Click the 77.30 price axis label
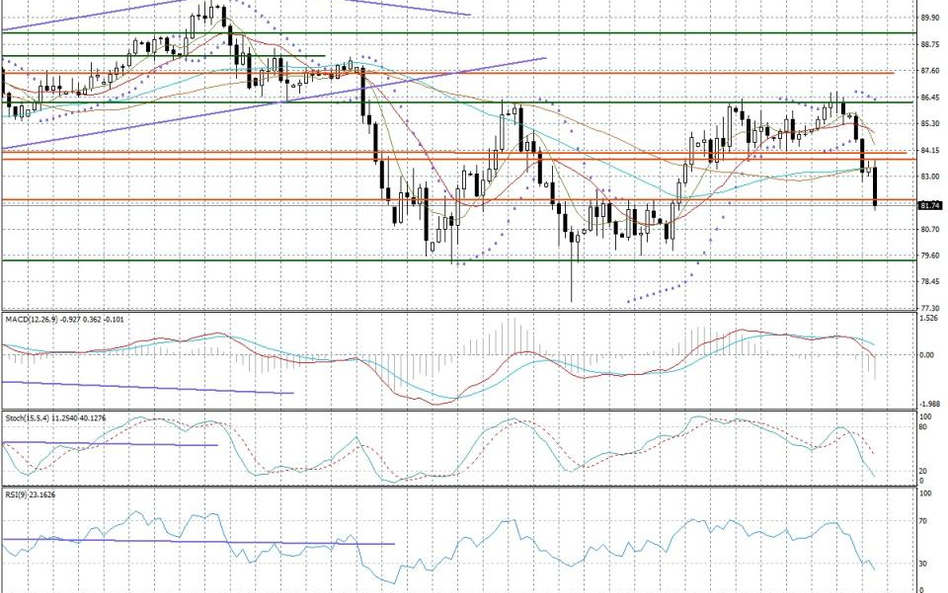The height and width of the screenshot is (593, 948). (x=929, y=308)
